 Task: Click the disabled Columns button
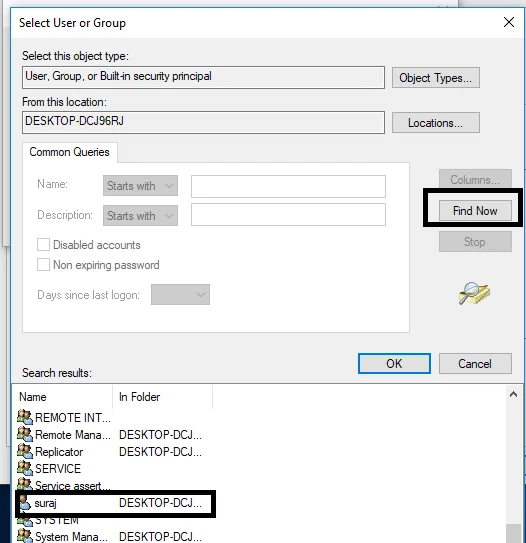point(475,180)
